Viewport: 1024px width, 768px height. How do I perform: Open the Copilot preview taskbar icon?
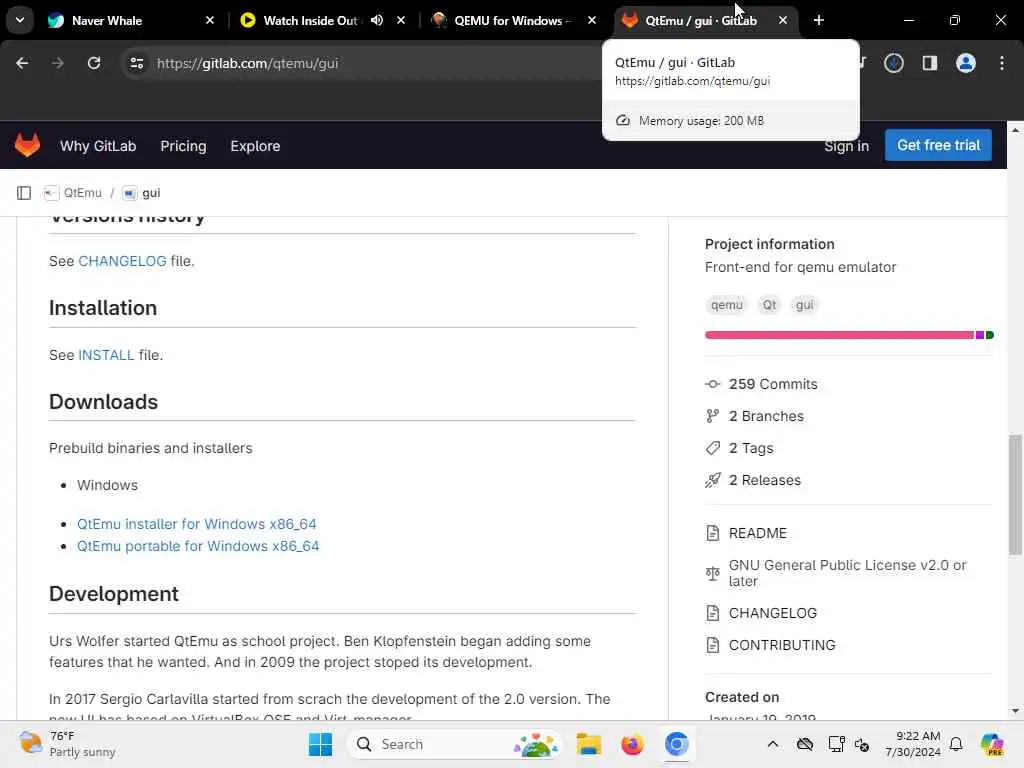(x=992, y=744)
